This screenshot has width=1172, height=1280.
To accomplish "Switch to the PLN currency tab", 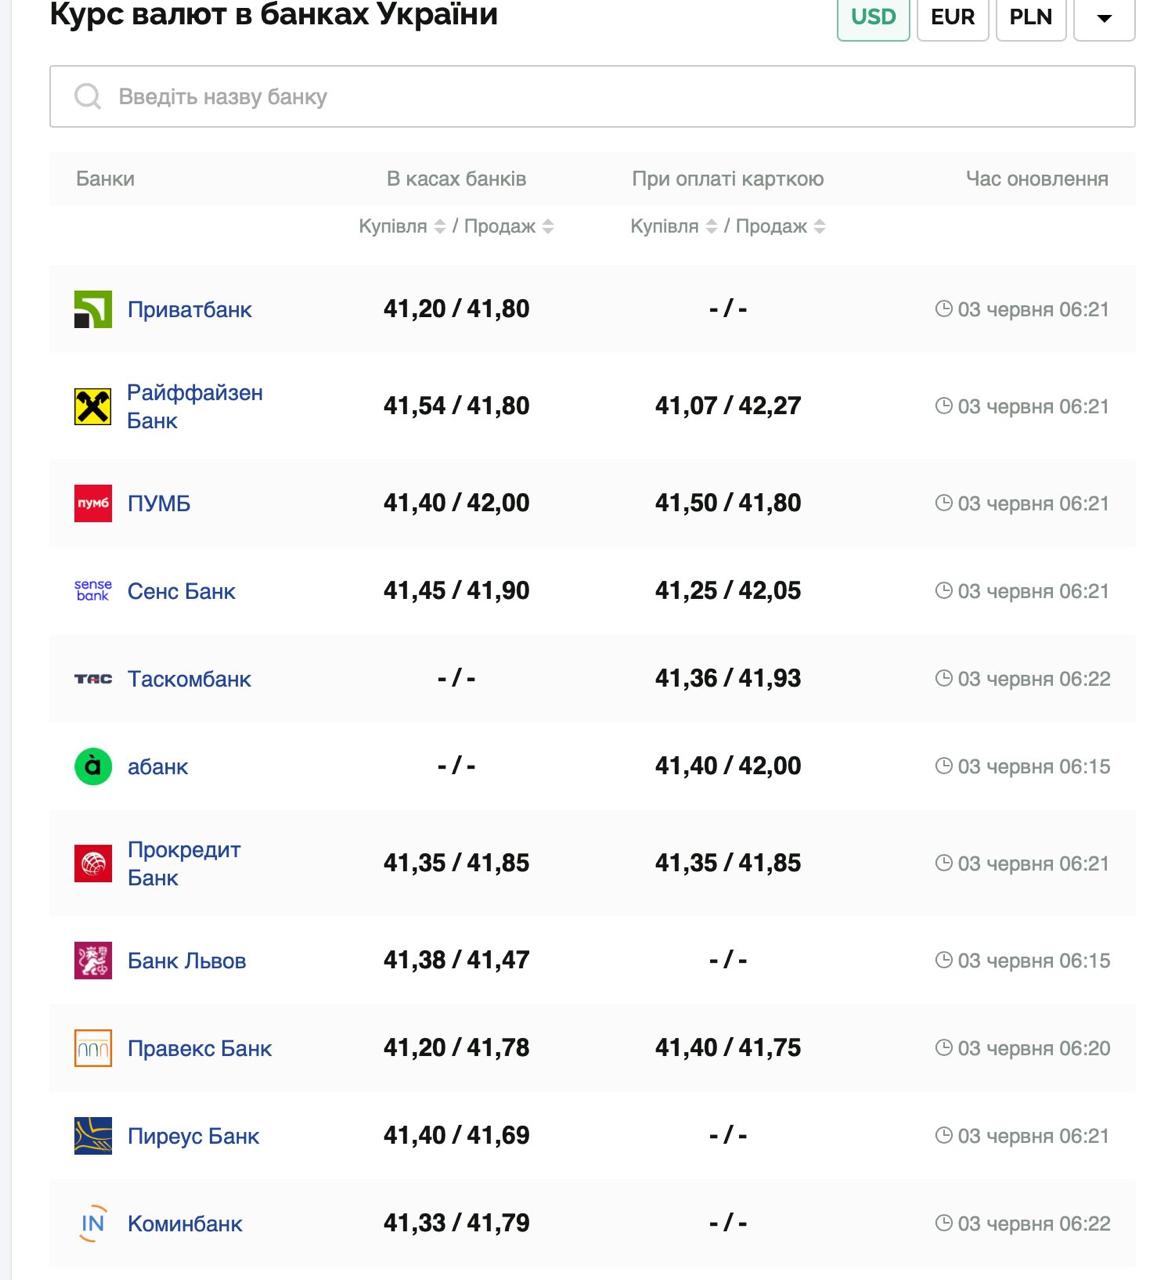I will (1030, 18).
